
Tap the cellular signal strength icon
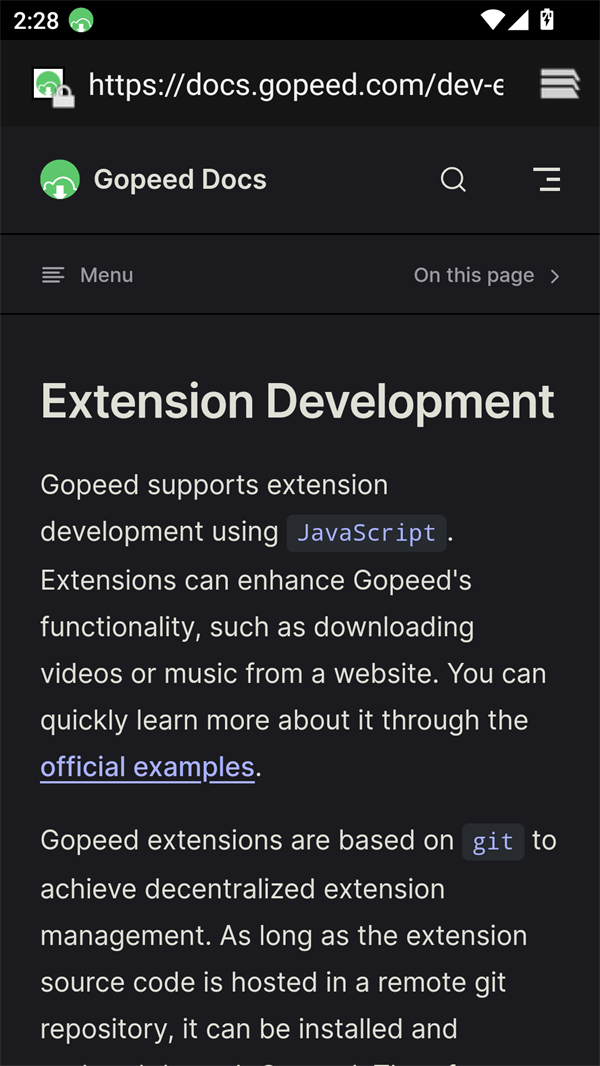[518, 20]
